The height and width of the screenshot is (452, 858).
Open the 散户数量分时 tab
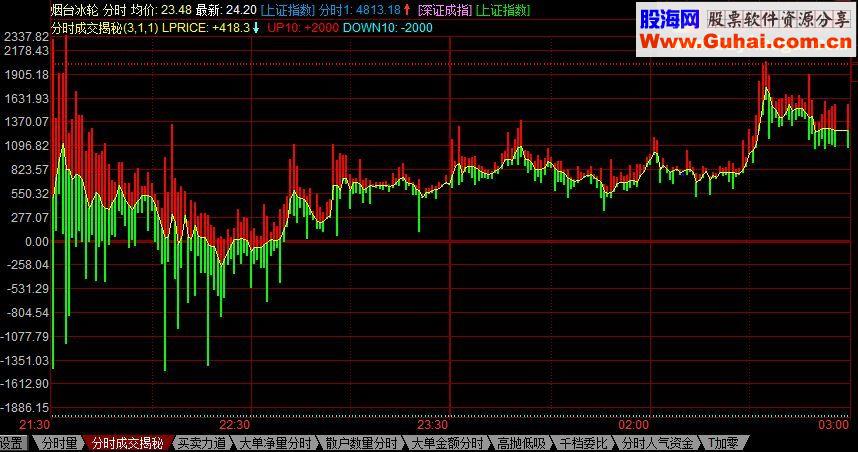(x=361, y=443)
